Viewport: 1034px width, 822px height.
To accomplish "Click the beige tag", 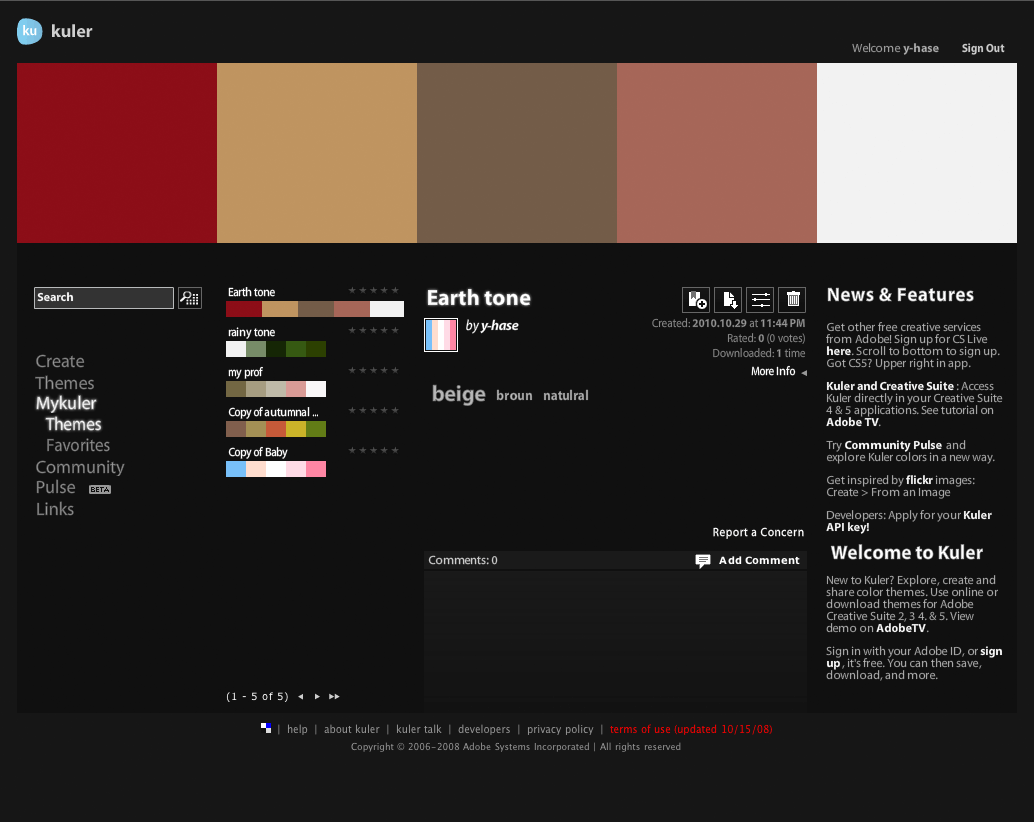I will click(458, 394).
